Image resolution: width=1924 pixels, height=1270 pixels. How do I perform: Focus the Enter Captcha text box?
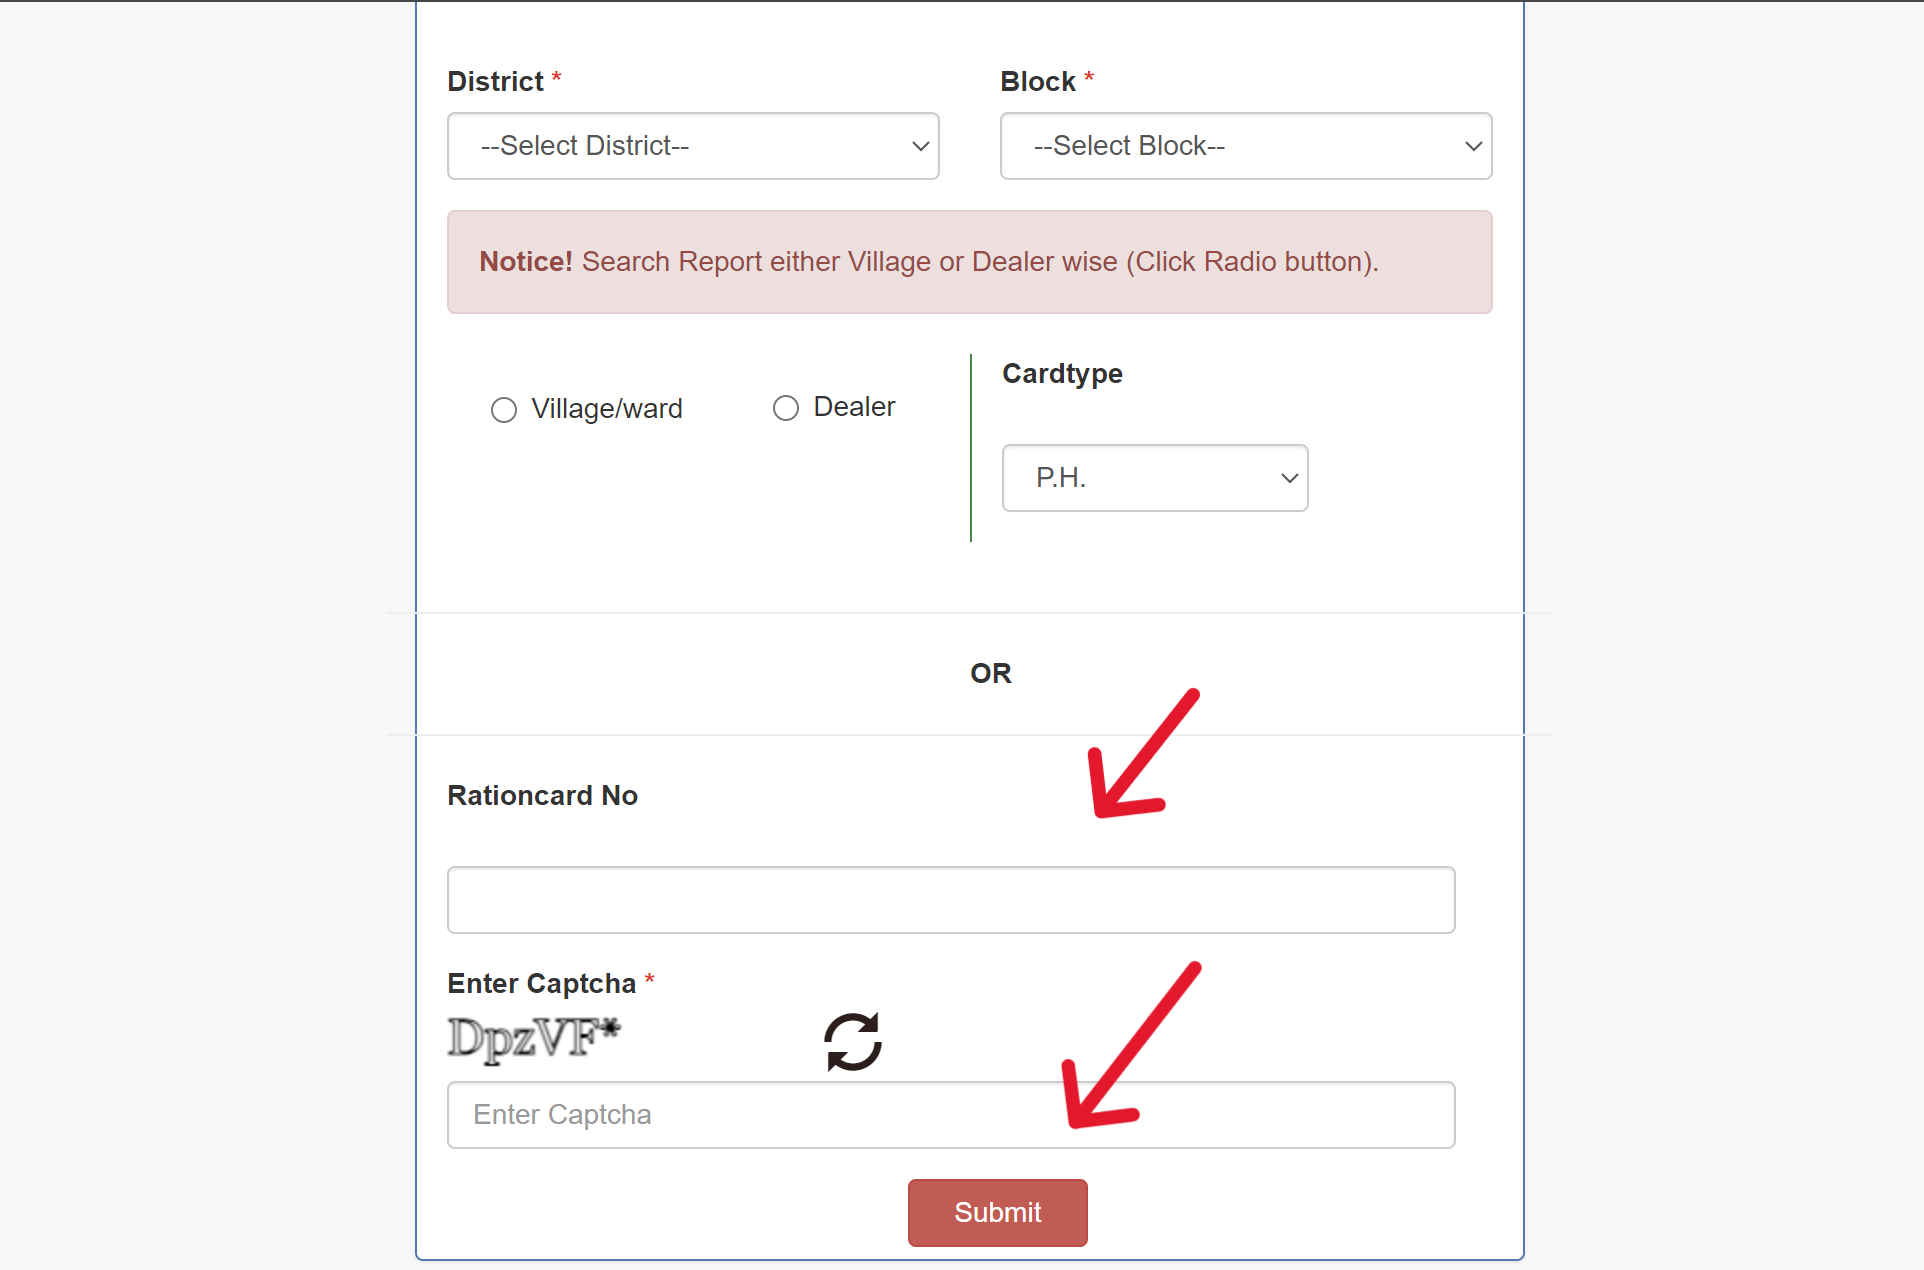951,1115
